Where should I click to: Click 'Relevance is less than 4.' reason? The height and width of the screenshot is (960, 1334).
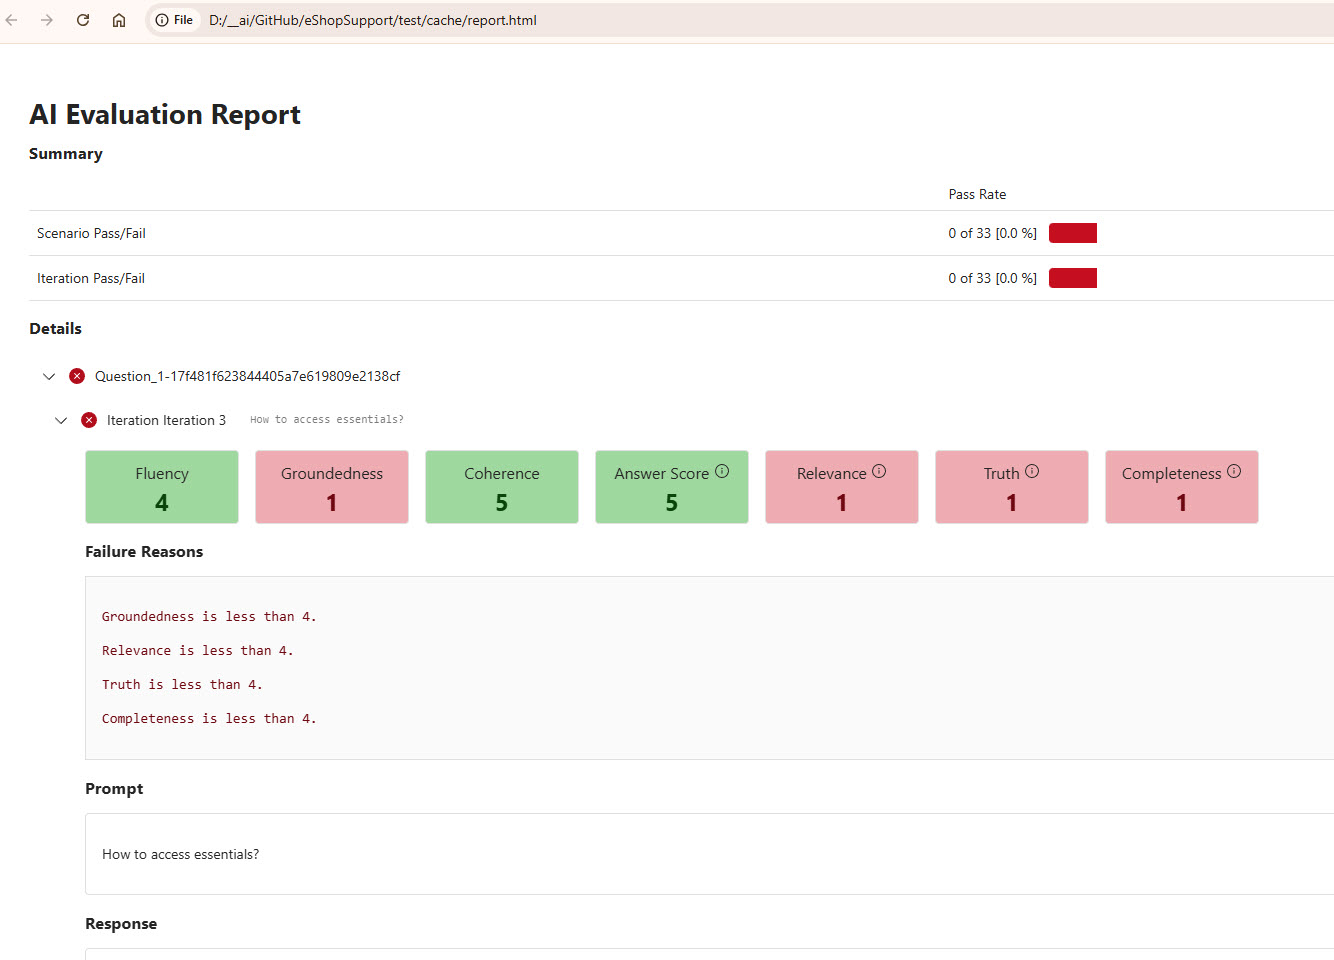(197, 651)
